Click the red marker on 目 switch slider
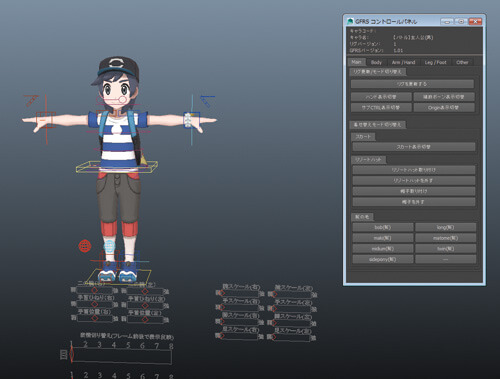500x379 pixels. coord(71,354)
